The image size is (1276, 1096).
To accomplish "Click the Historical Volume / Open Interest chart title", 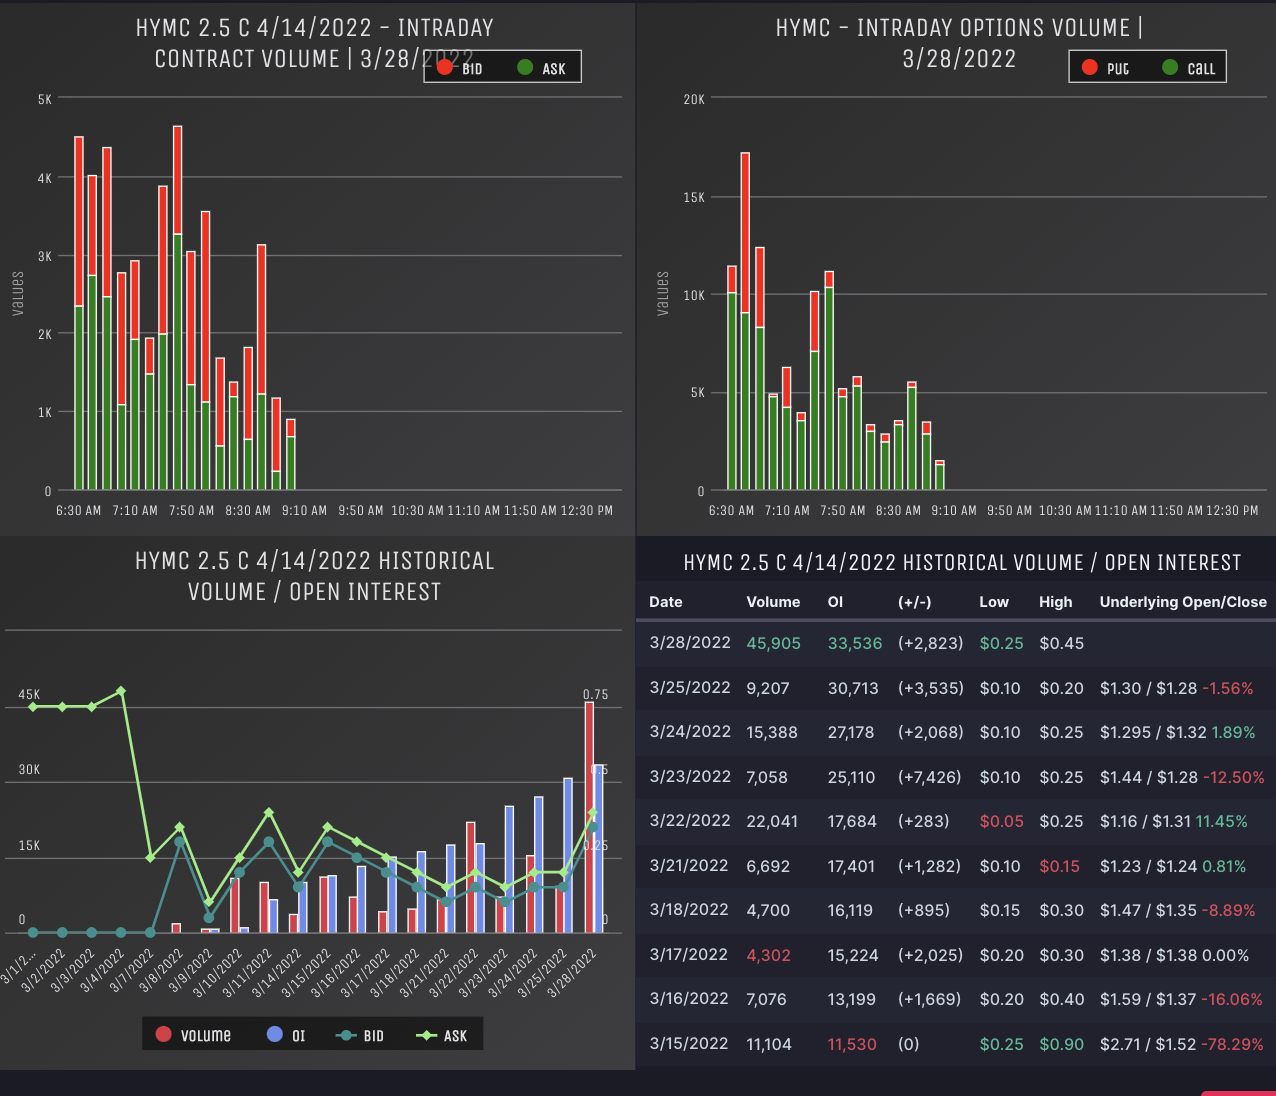I will (315, 576).
